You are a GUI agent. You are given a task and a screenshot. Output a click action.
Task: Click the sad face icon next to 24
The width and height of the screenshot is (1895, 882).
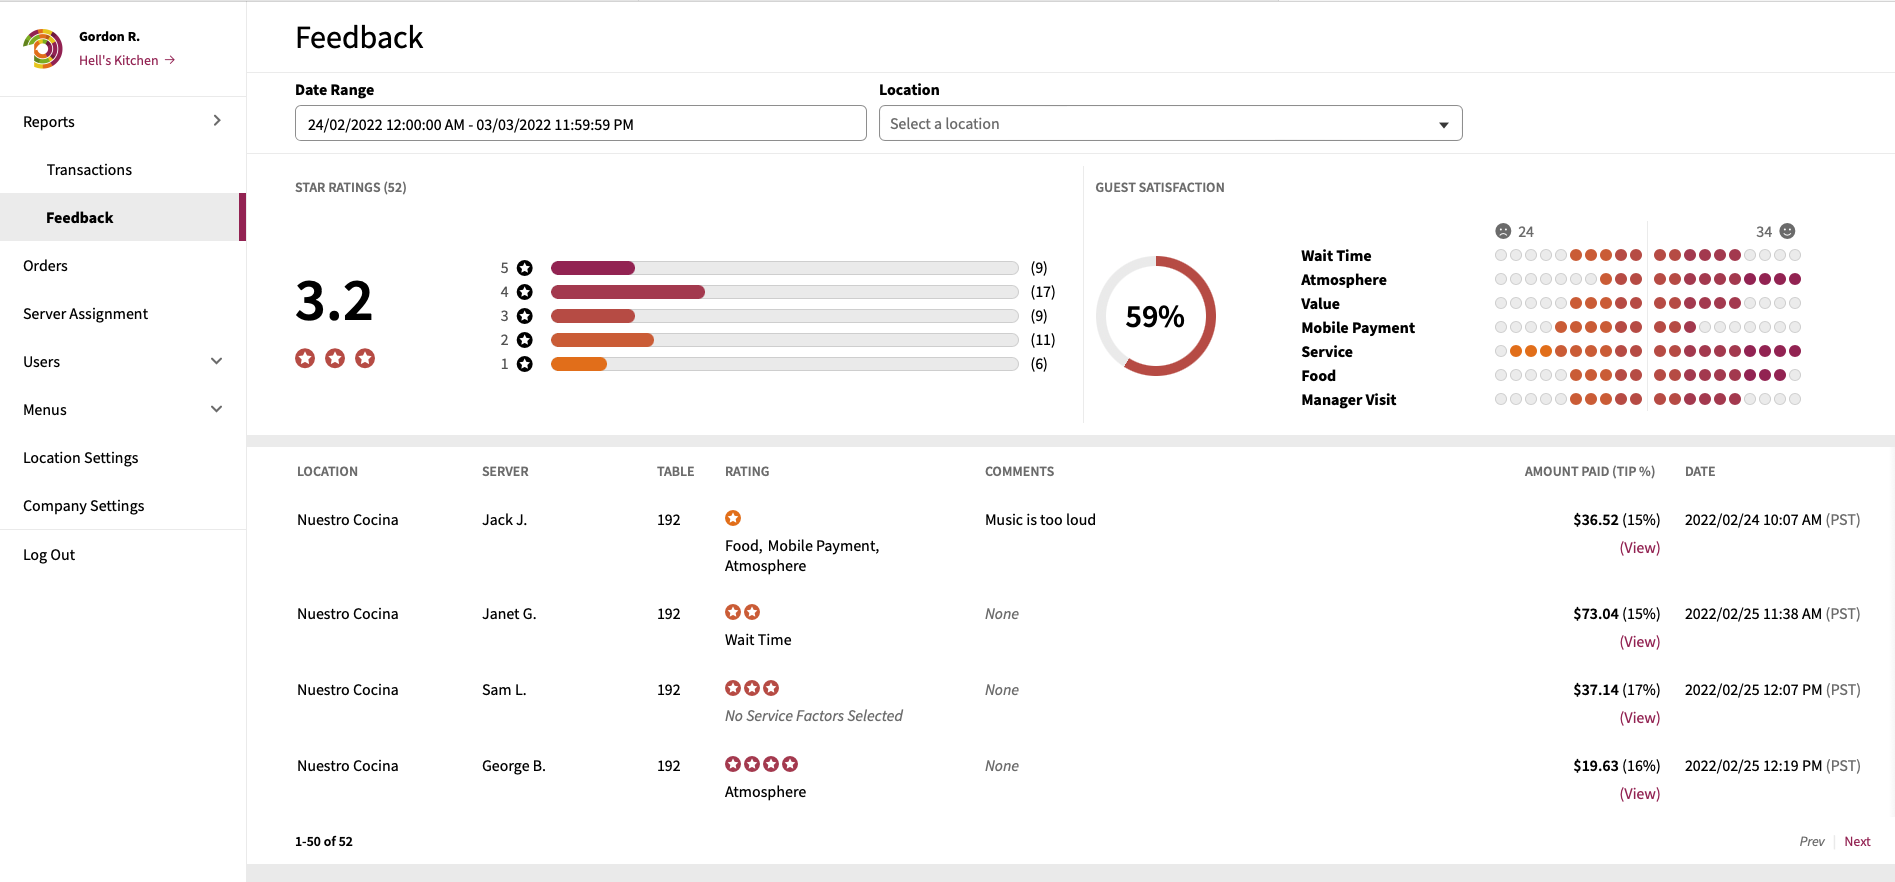click(x=1503, y=231)
